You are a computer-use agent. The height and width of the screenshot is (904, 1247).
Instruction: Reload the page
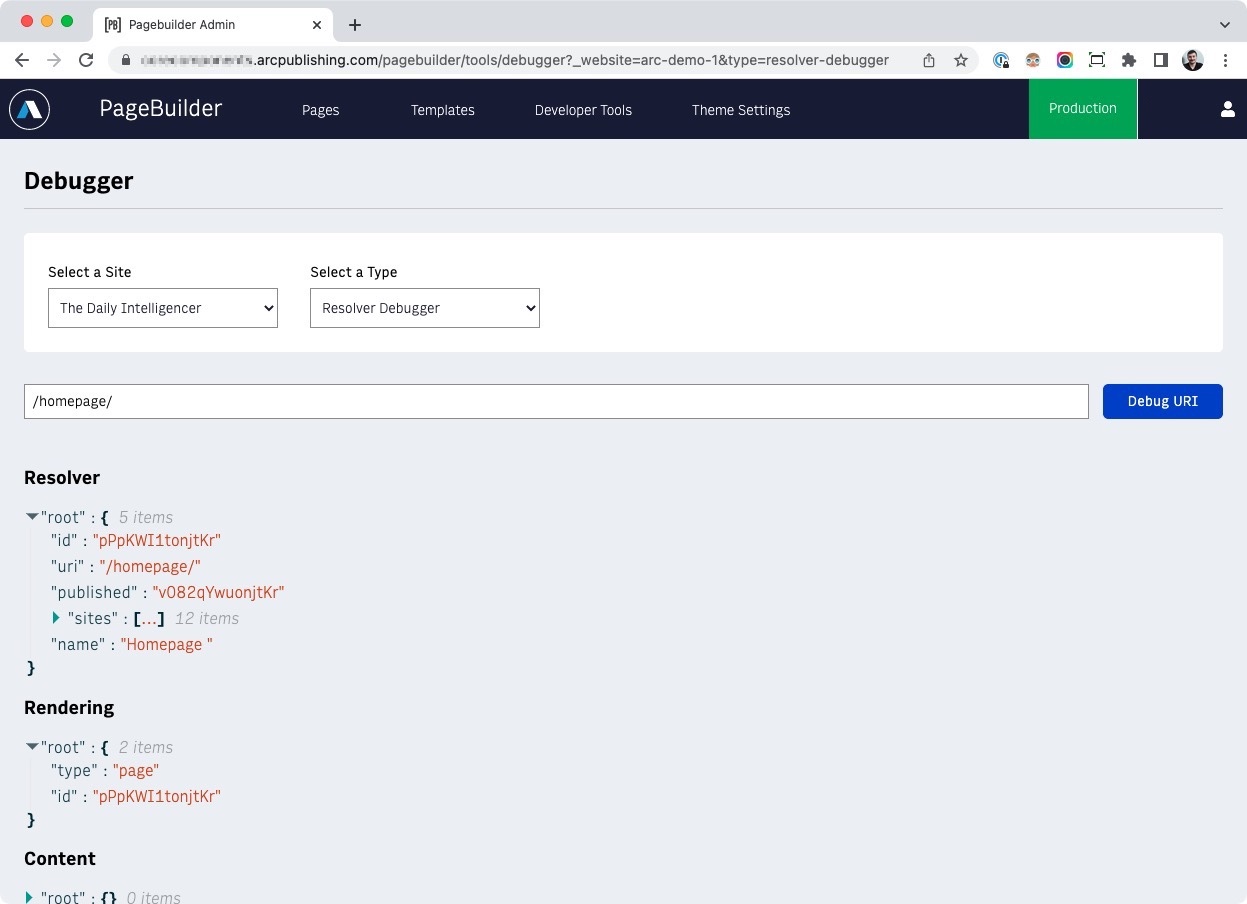(86, 60)
